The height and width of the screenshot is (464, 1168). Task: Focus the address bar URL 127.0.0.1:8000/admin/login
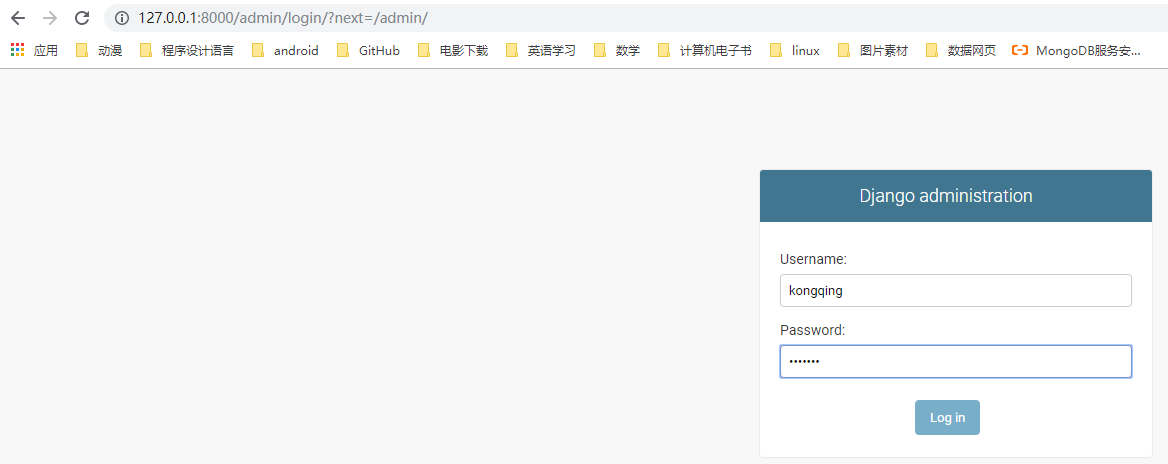point(283,18)
